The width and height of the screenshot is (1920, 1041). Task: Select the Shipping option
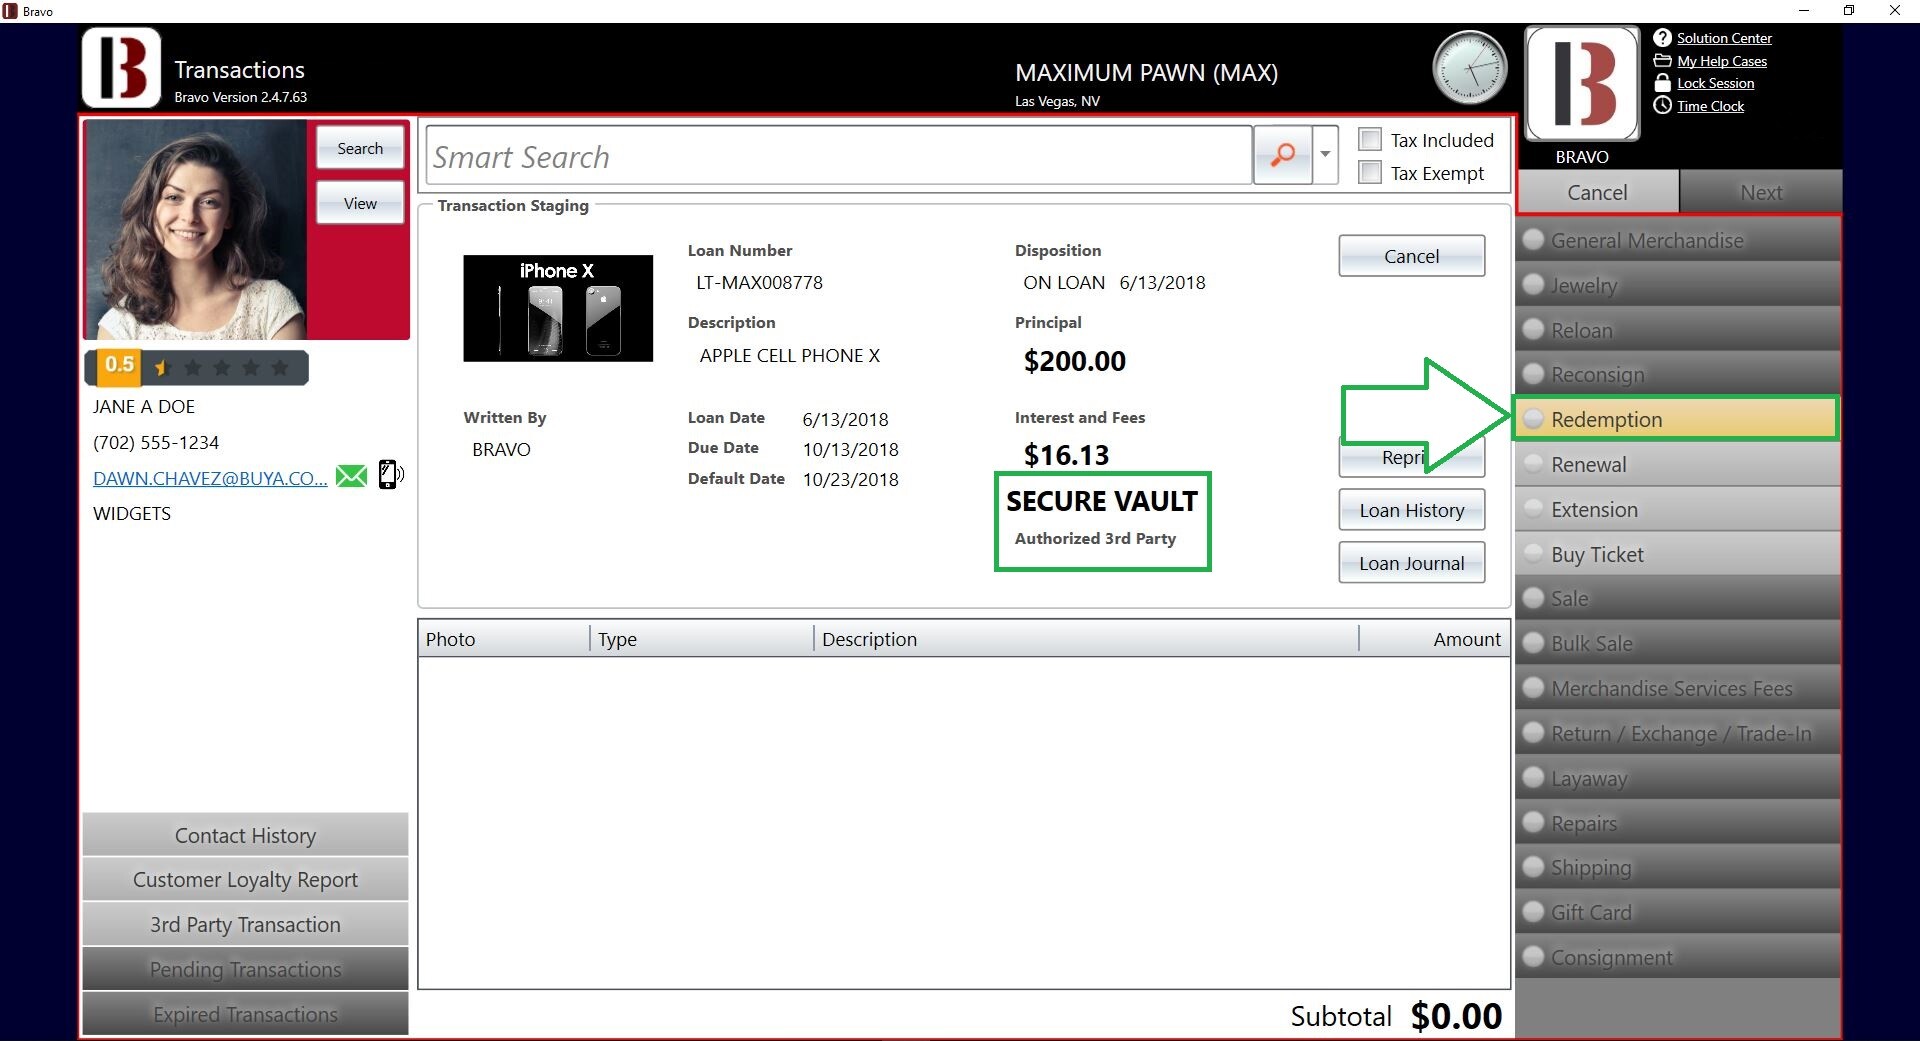click(1678, 867)
